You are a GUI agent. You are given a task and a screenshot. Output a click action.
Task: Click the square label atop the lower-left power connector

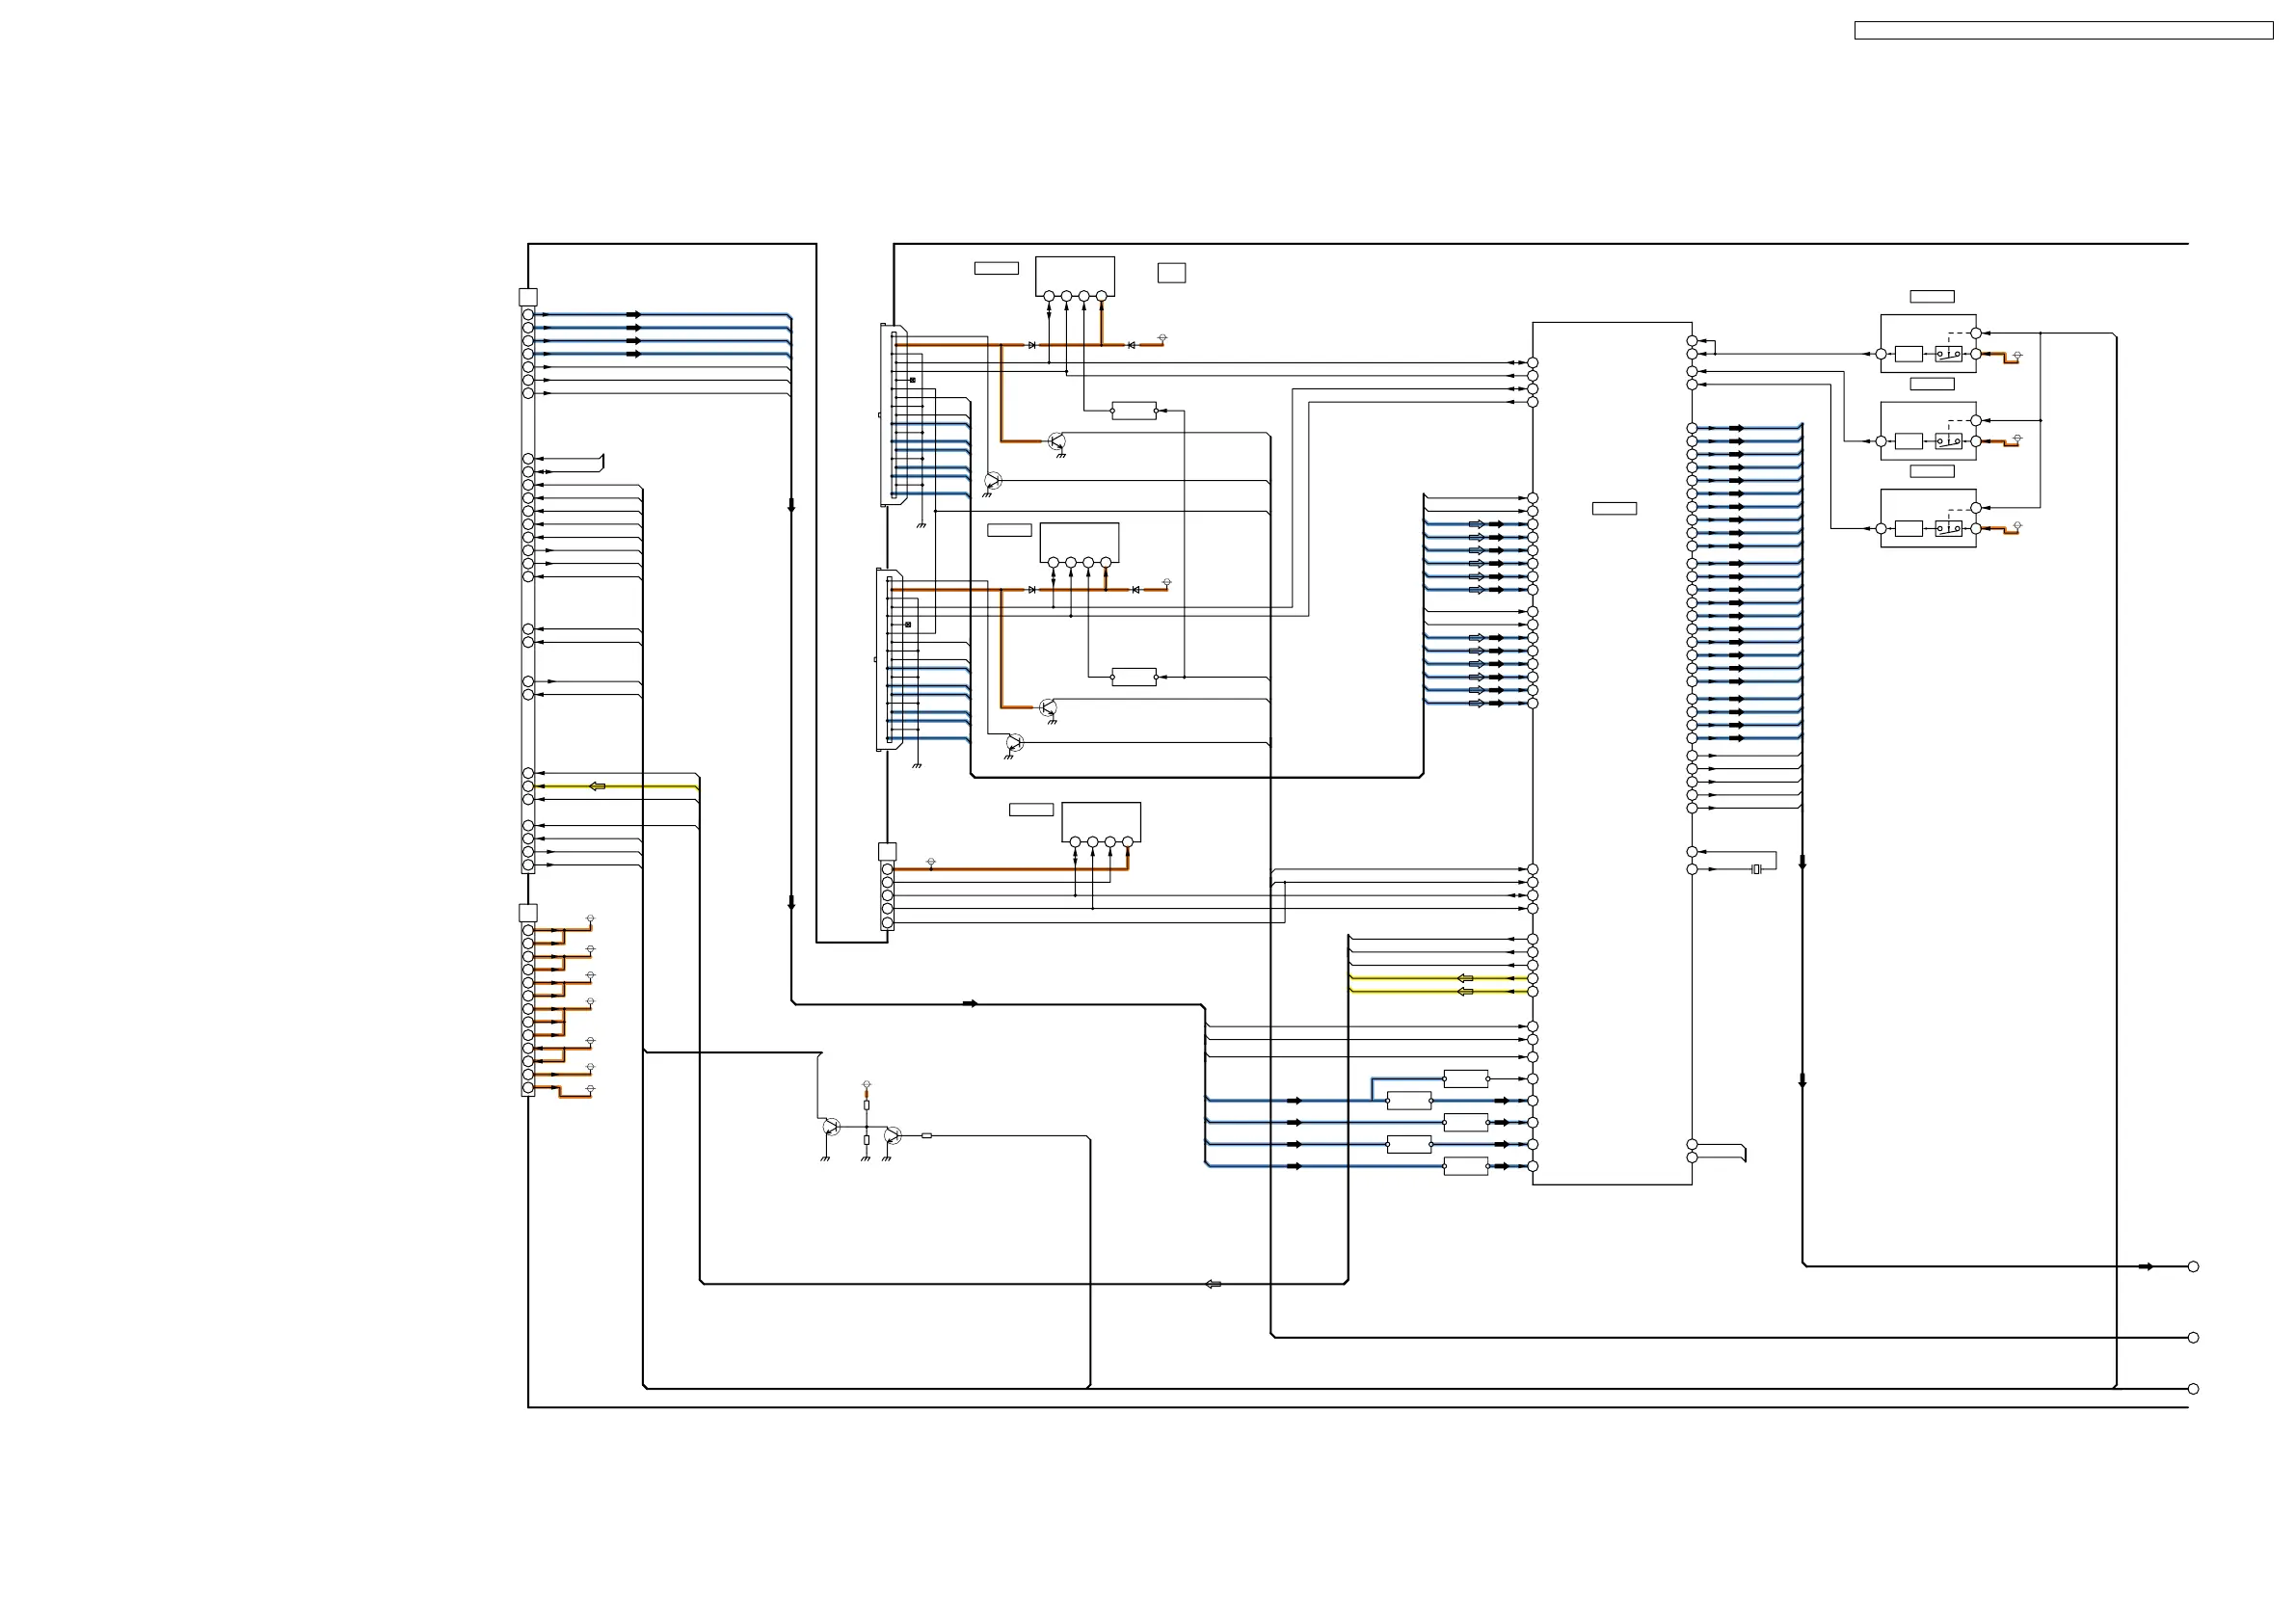point(528,912)
